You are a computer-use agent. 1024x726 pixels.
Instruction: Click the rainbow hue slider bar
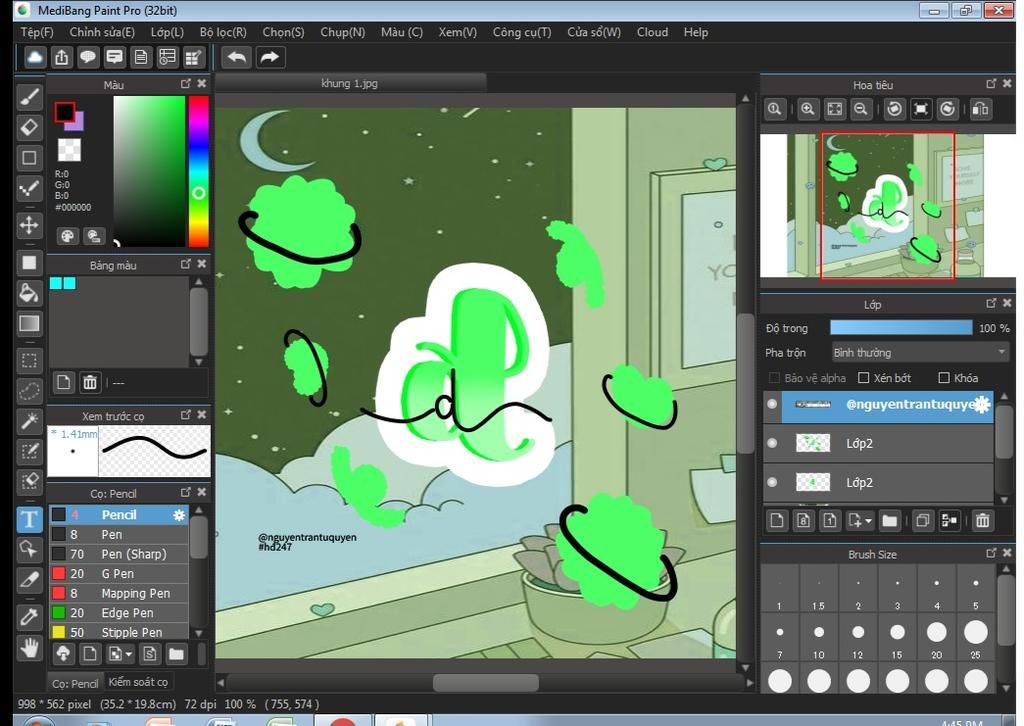[x=199, y=171]
